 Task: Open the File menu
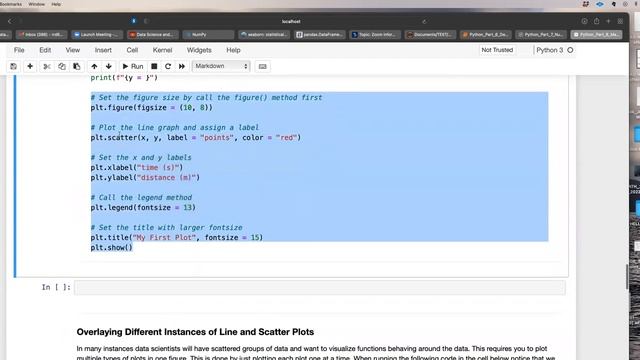[19, 50]
